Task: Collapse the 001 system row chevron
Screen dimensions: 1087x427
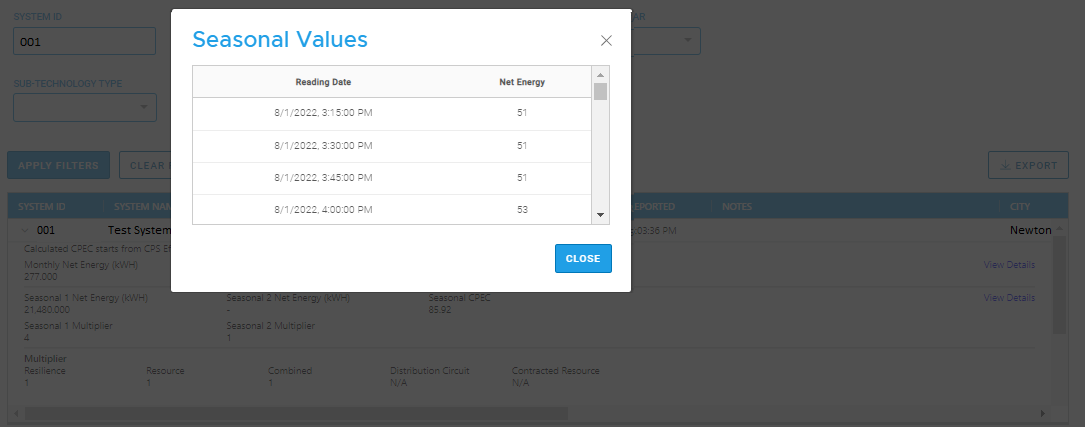Action: click(22, 230)
